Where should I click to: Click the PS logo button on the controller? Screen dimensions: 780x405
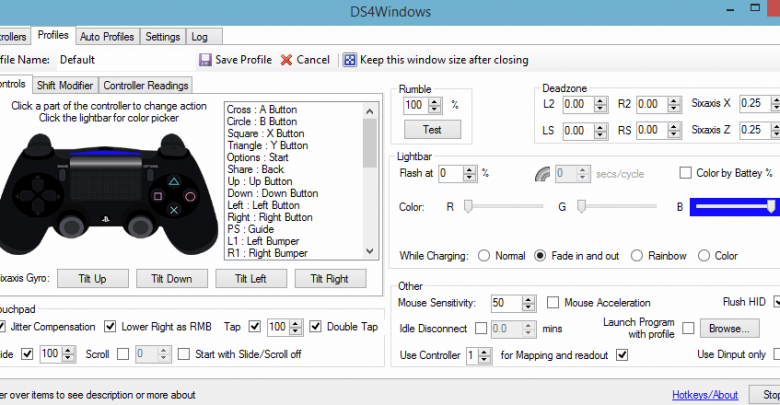(105, 219)
